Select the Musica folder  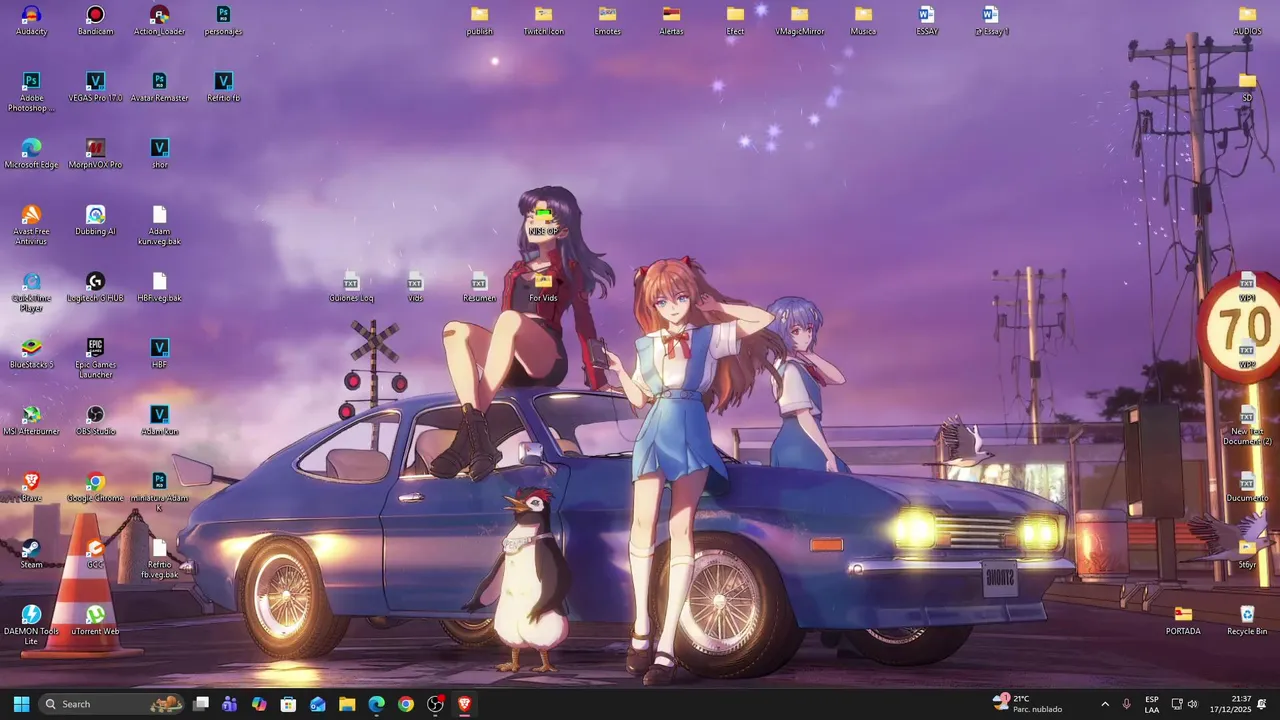click(863, 21)
